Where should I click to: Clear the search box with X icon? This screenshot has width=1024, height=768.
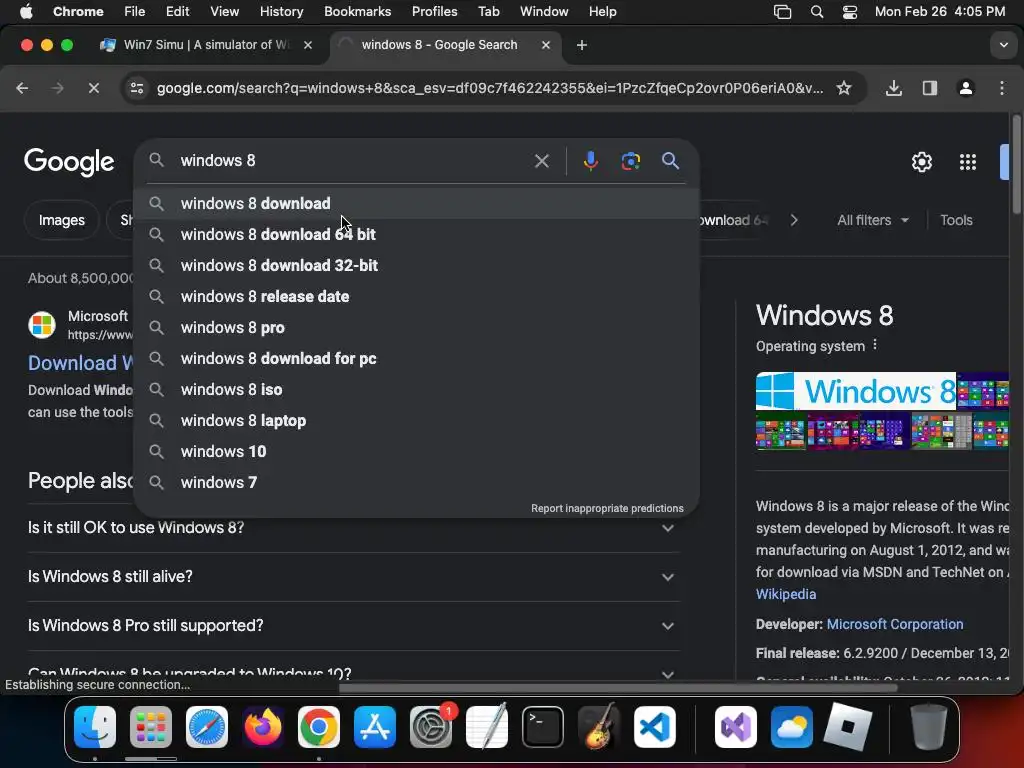pyautogui.click(x=541, y=161)
